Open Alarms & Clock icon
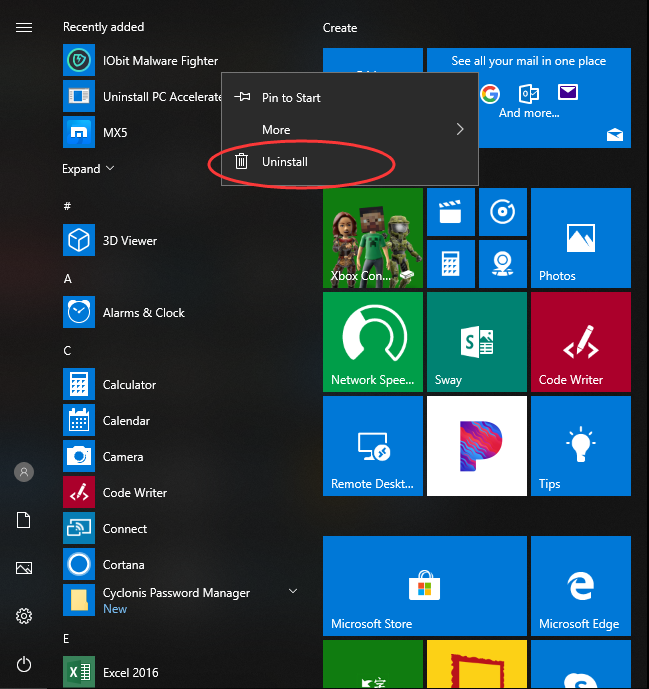 point(79,312)
